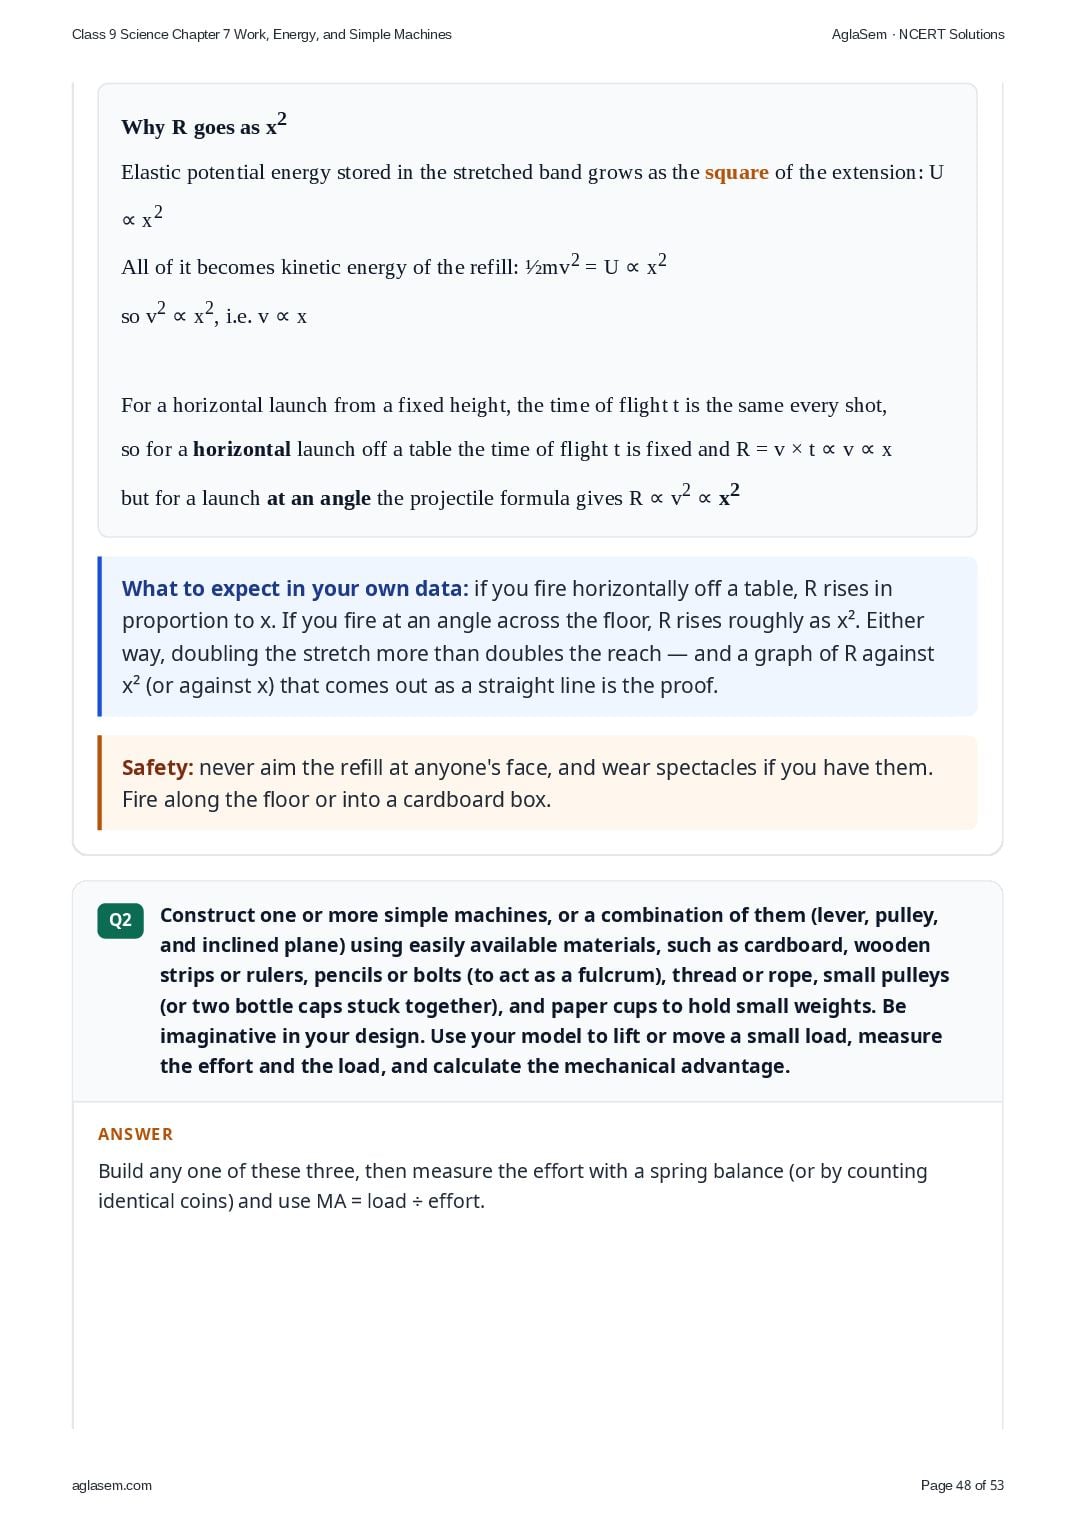Click the blue bar beside the expectation note

tap(100, 636)
